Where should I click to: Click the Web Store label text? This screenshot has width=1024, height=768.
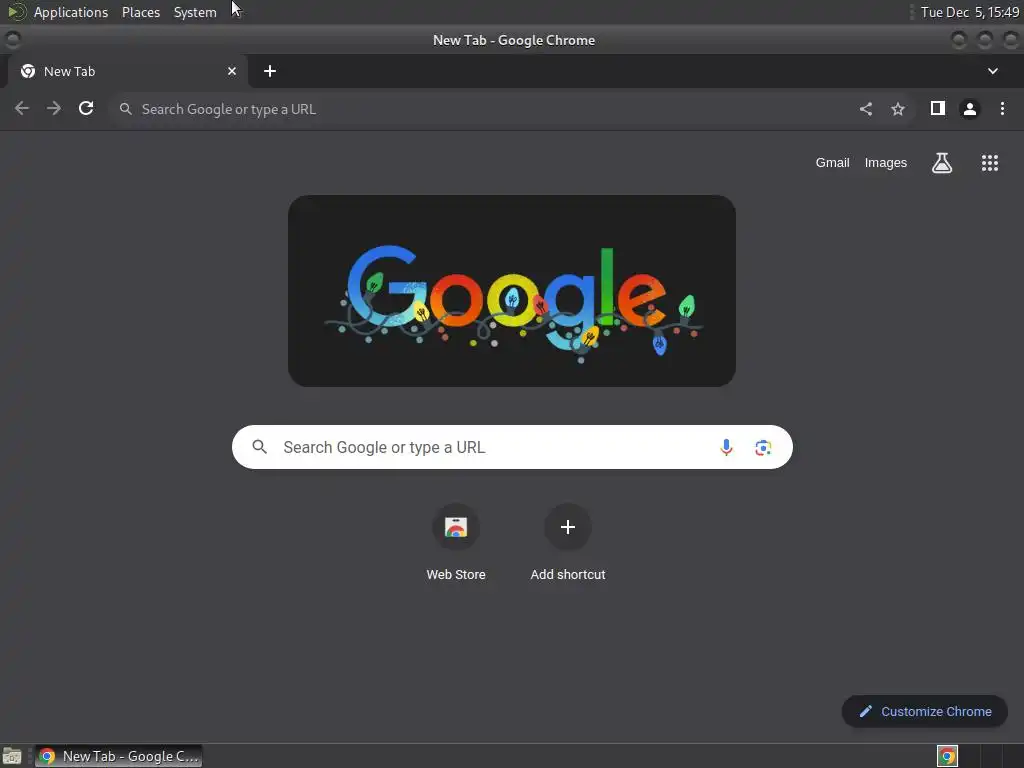(456, 575)
